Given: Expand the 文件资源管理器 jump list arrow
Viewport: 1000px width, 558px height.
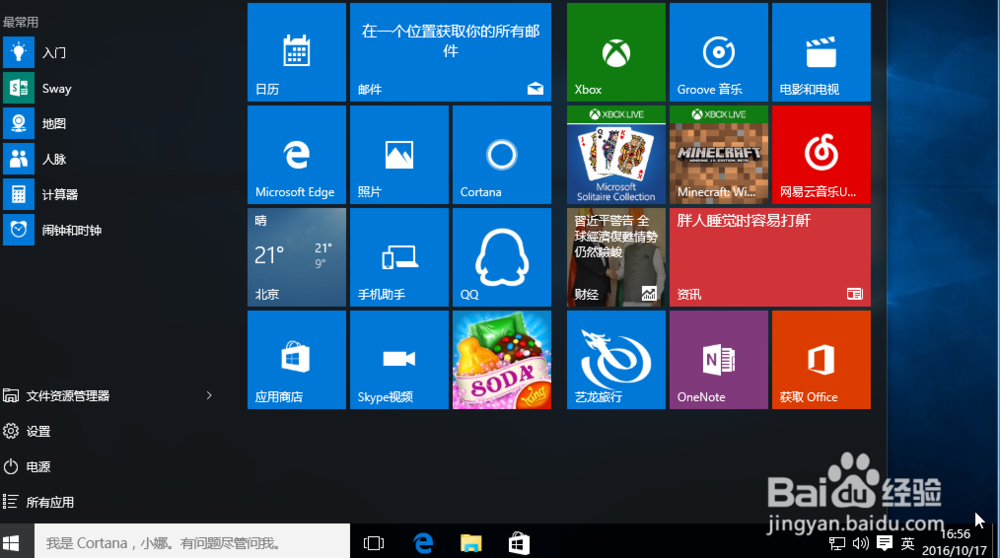Looking at the screenshot, I should (x=209, y=396).
